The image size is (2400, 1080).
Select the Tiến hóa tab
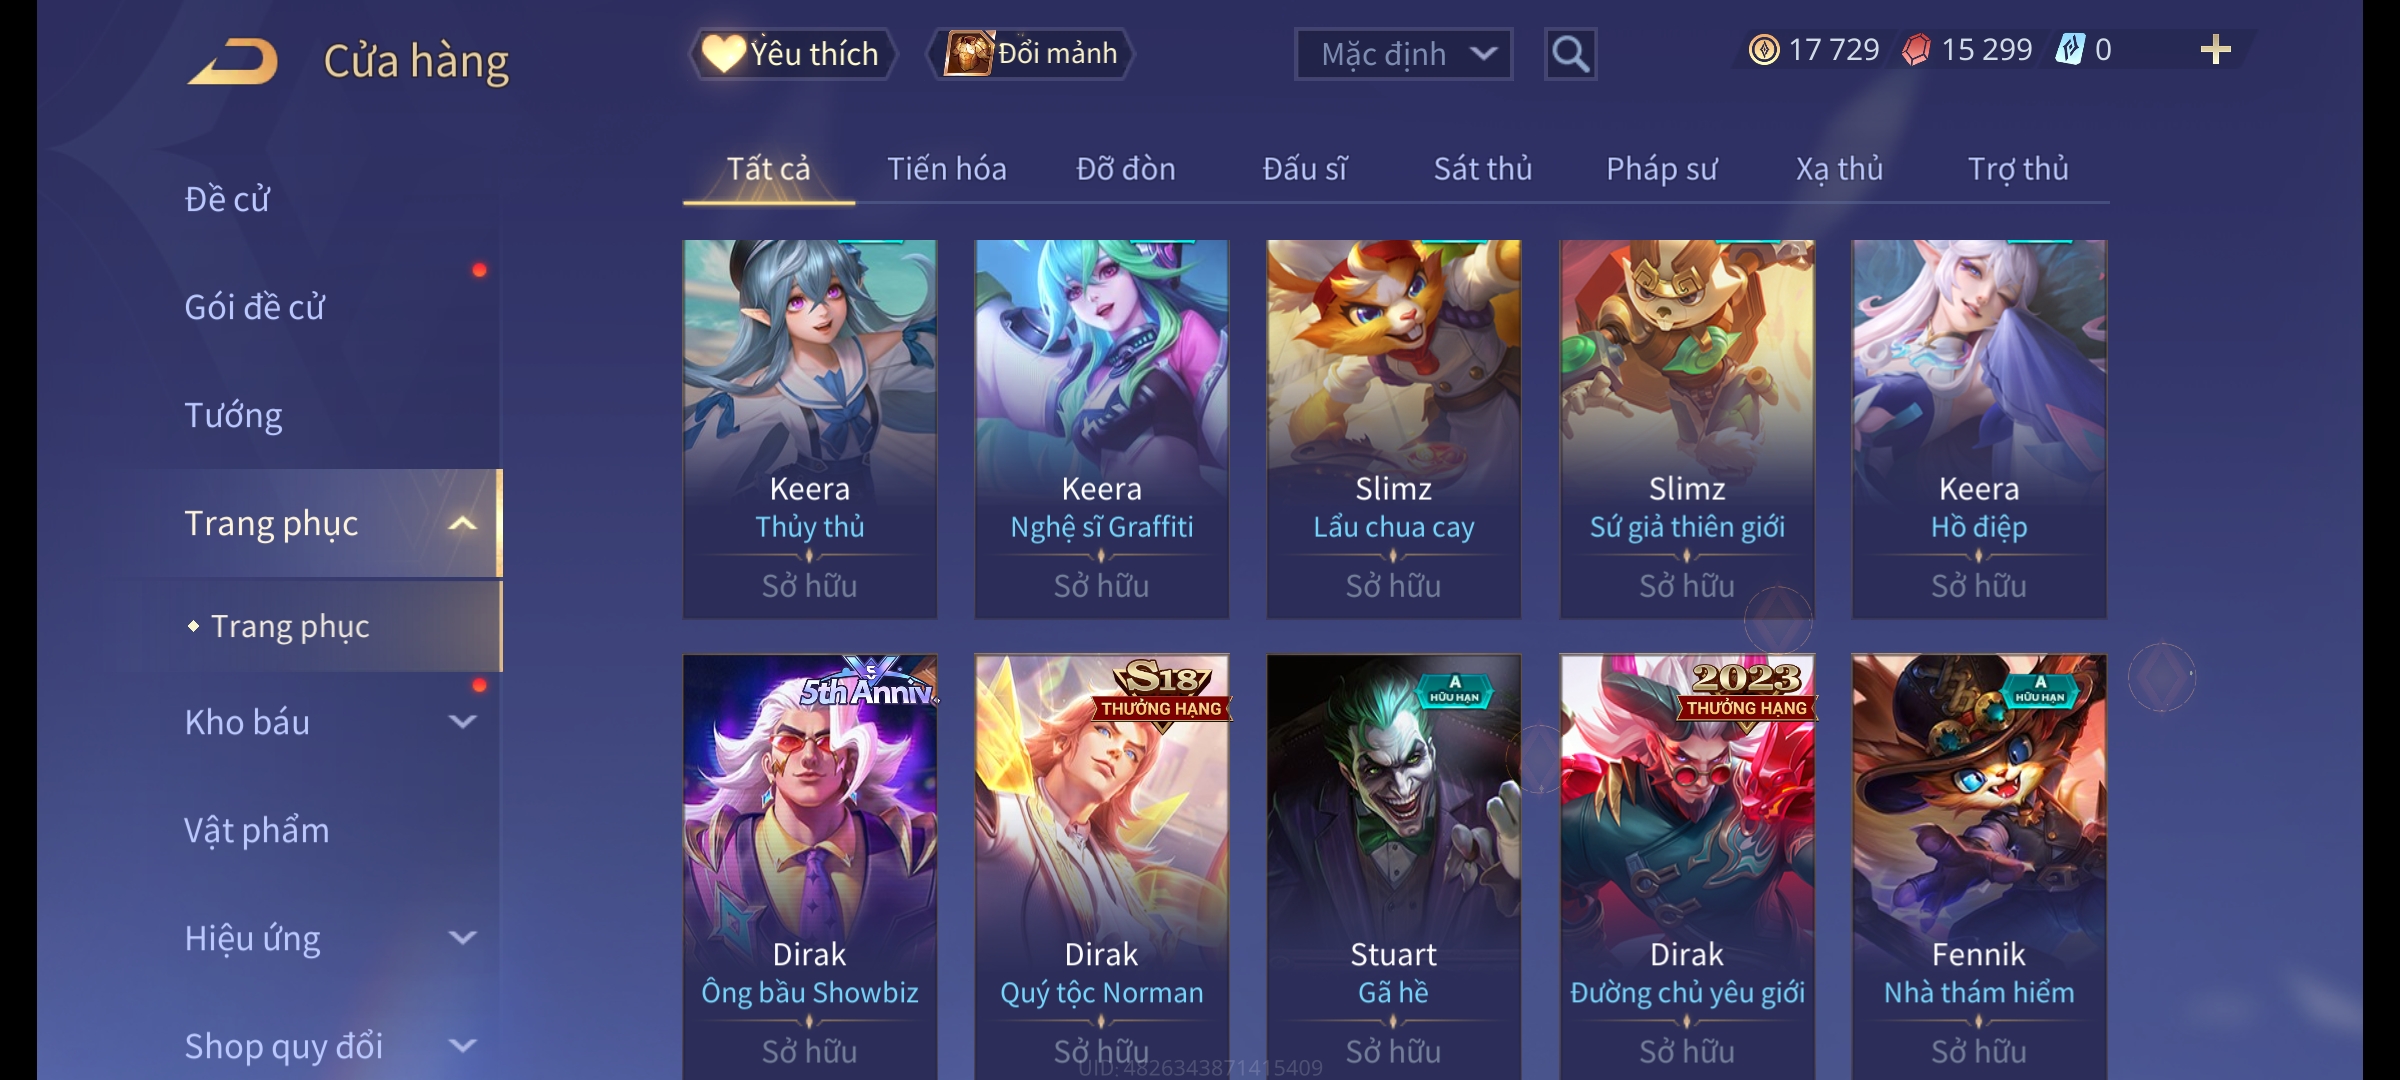coord(947,169)
